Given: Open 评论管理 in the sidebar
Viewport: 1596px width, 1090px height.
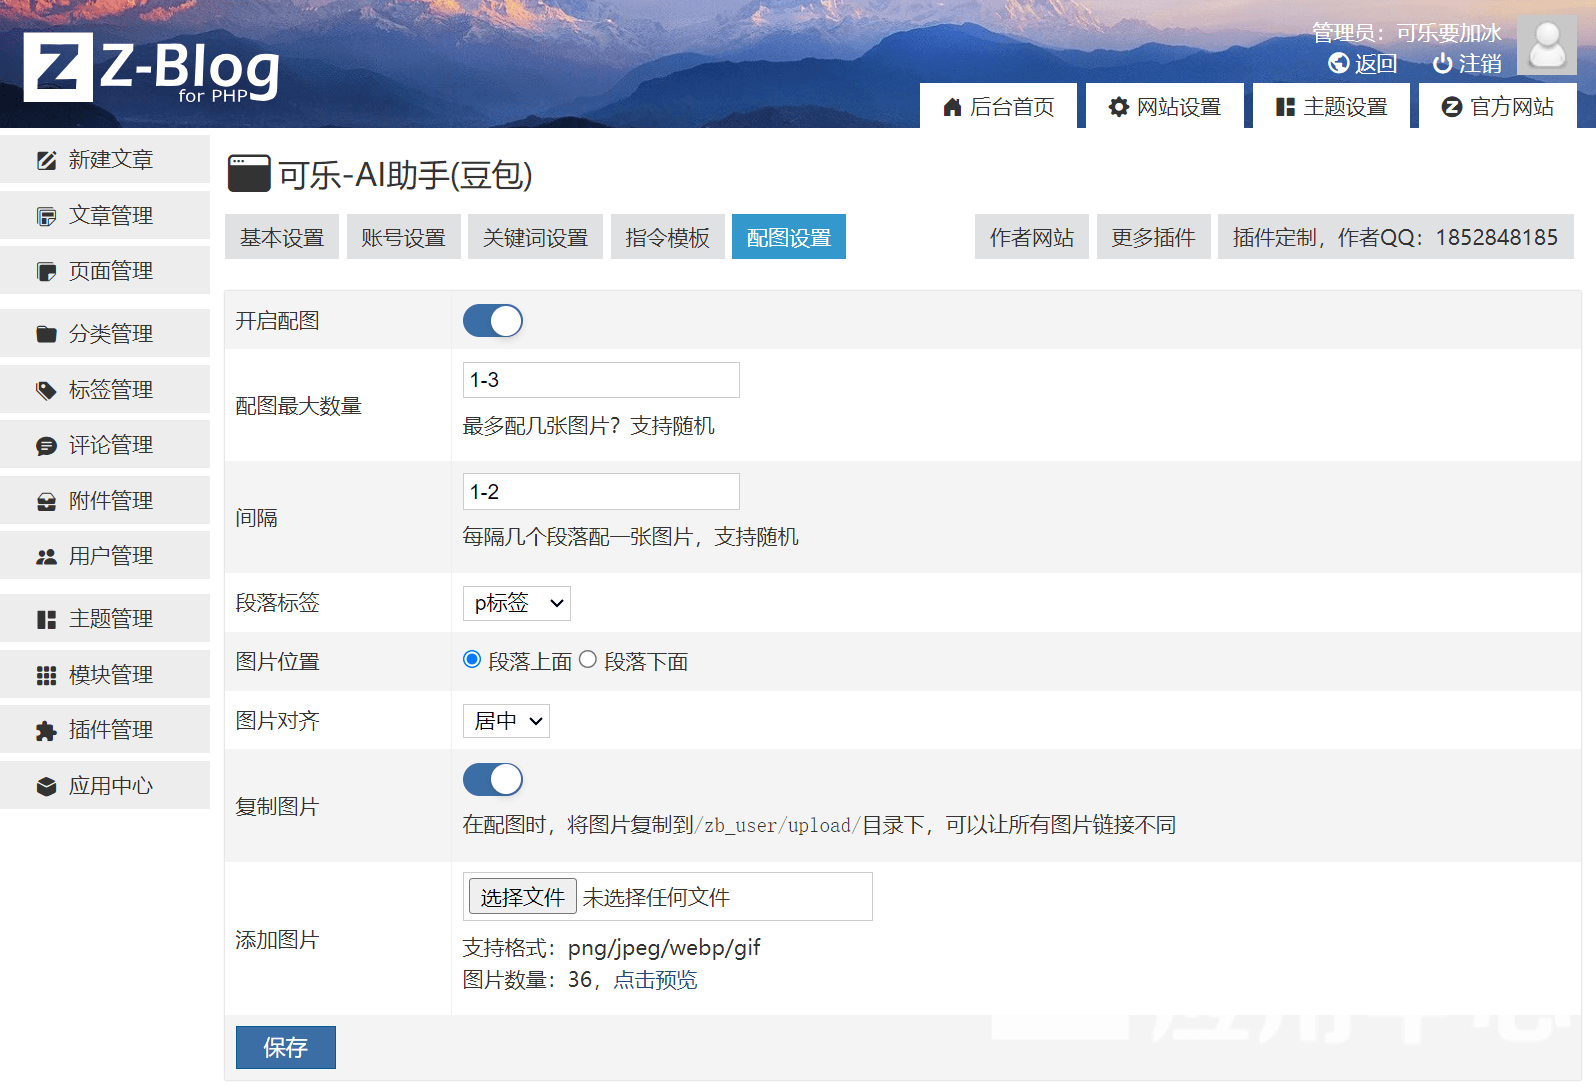Looking at the screenshot, I should (105, 445).
